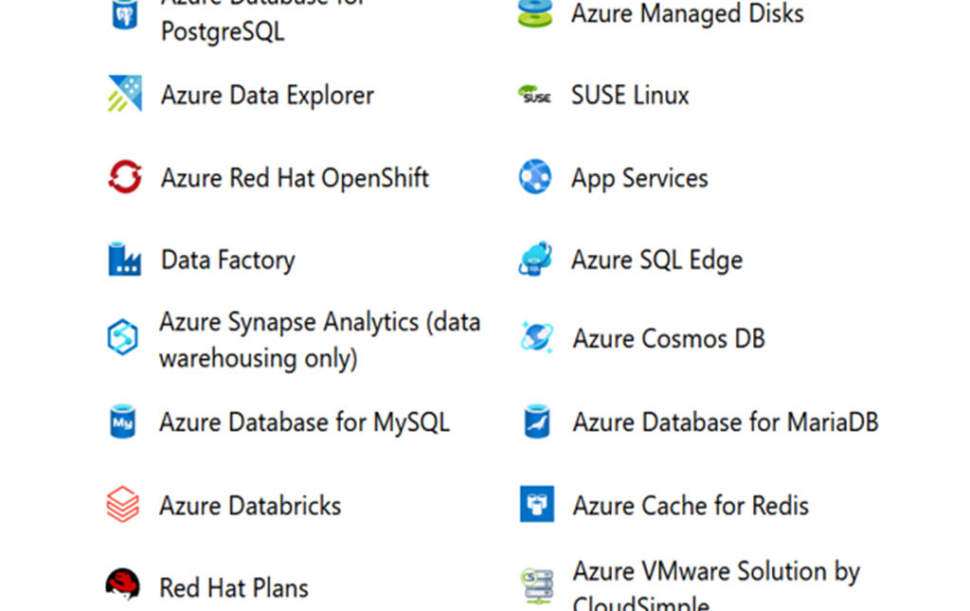Open the Azure Databricks text label
The width and height of the screenshot is (970, 611).
pyautogui.click(x=250, y=506)
